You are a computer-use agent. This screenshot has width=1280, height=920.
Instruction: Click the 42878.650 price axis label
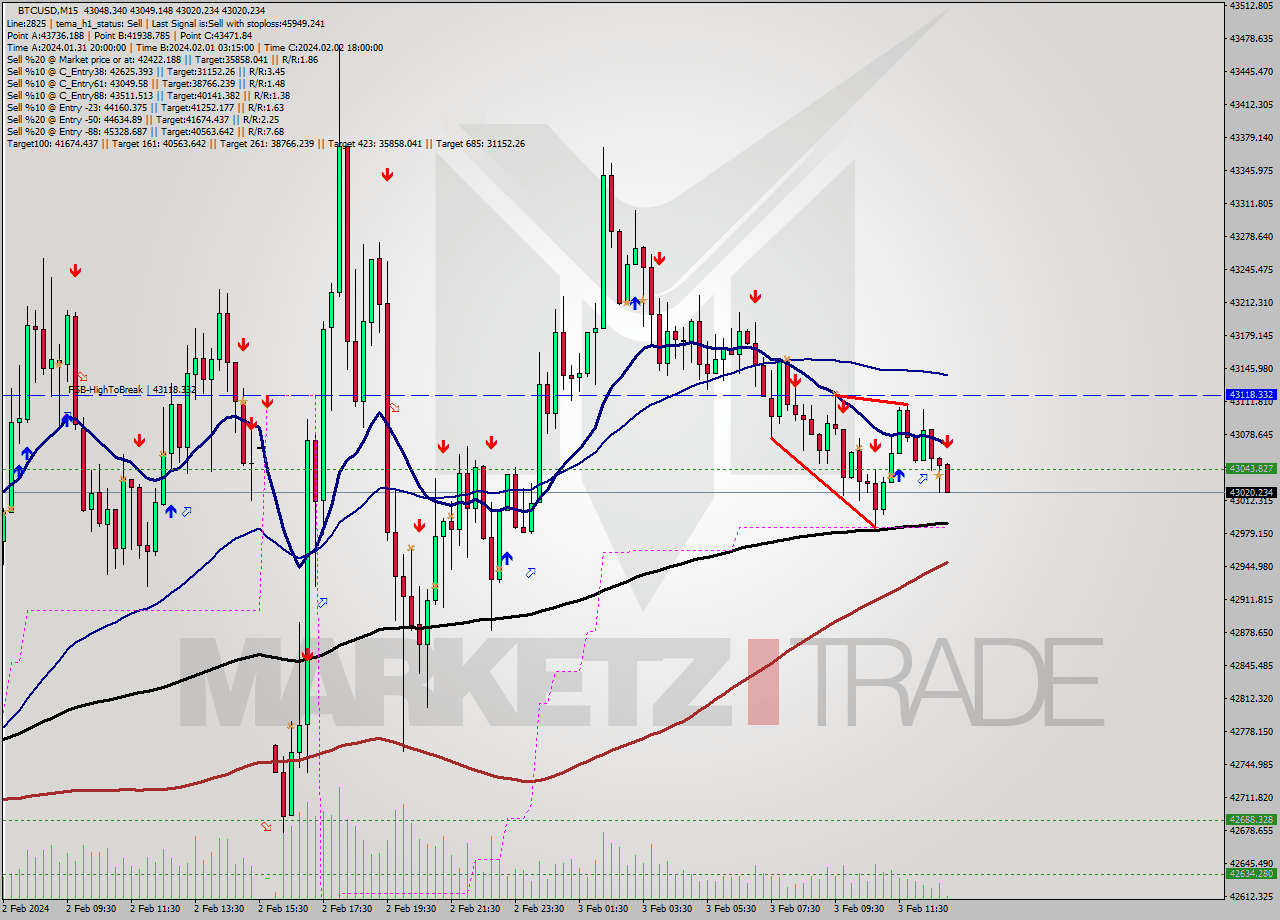1251,632
